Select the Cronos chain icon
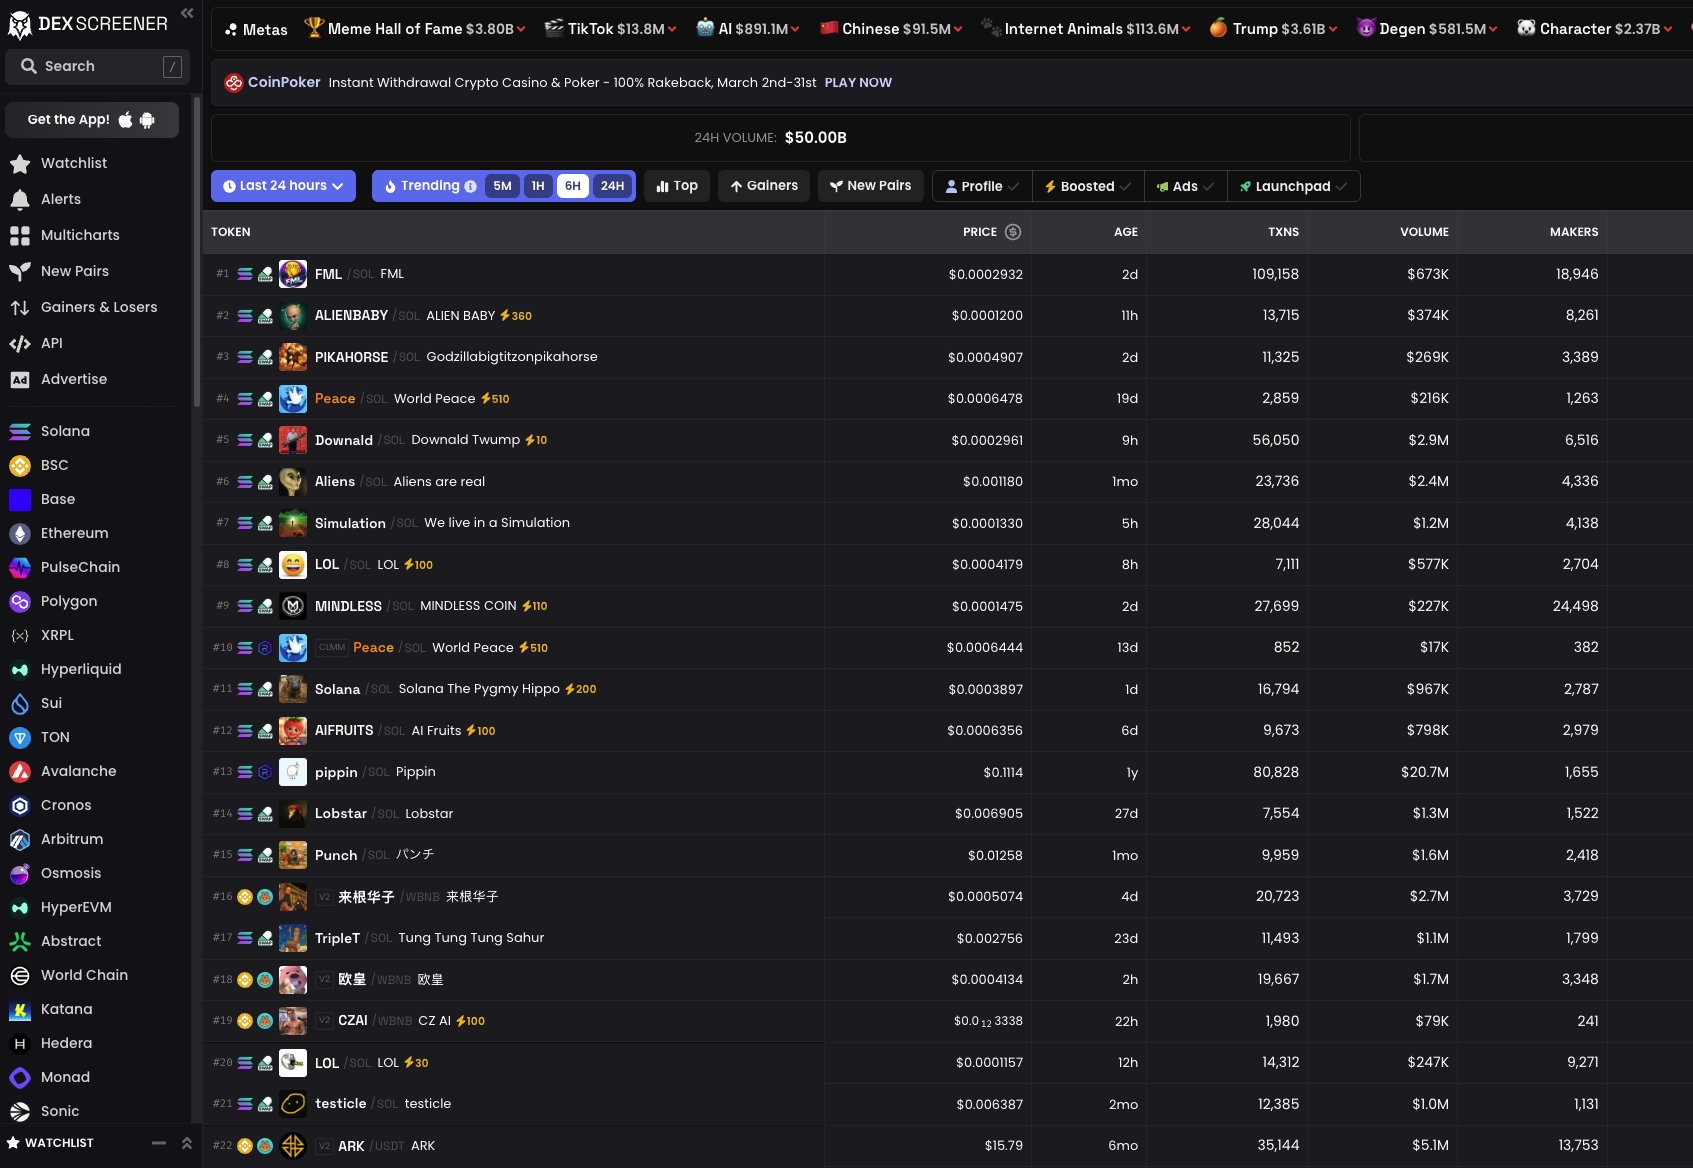Viewport: 1693px width, 1168px height. 20,805
